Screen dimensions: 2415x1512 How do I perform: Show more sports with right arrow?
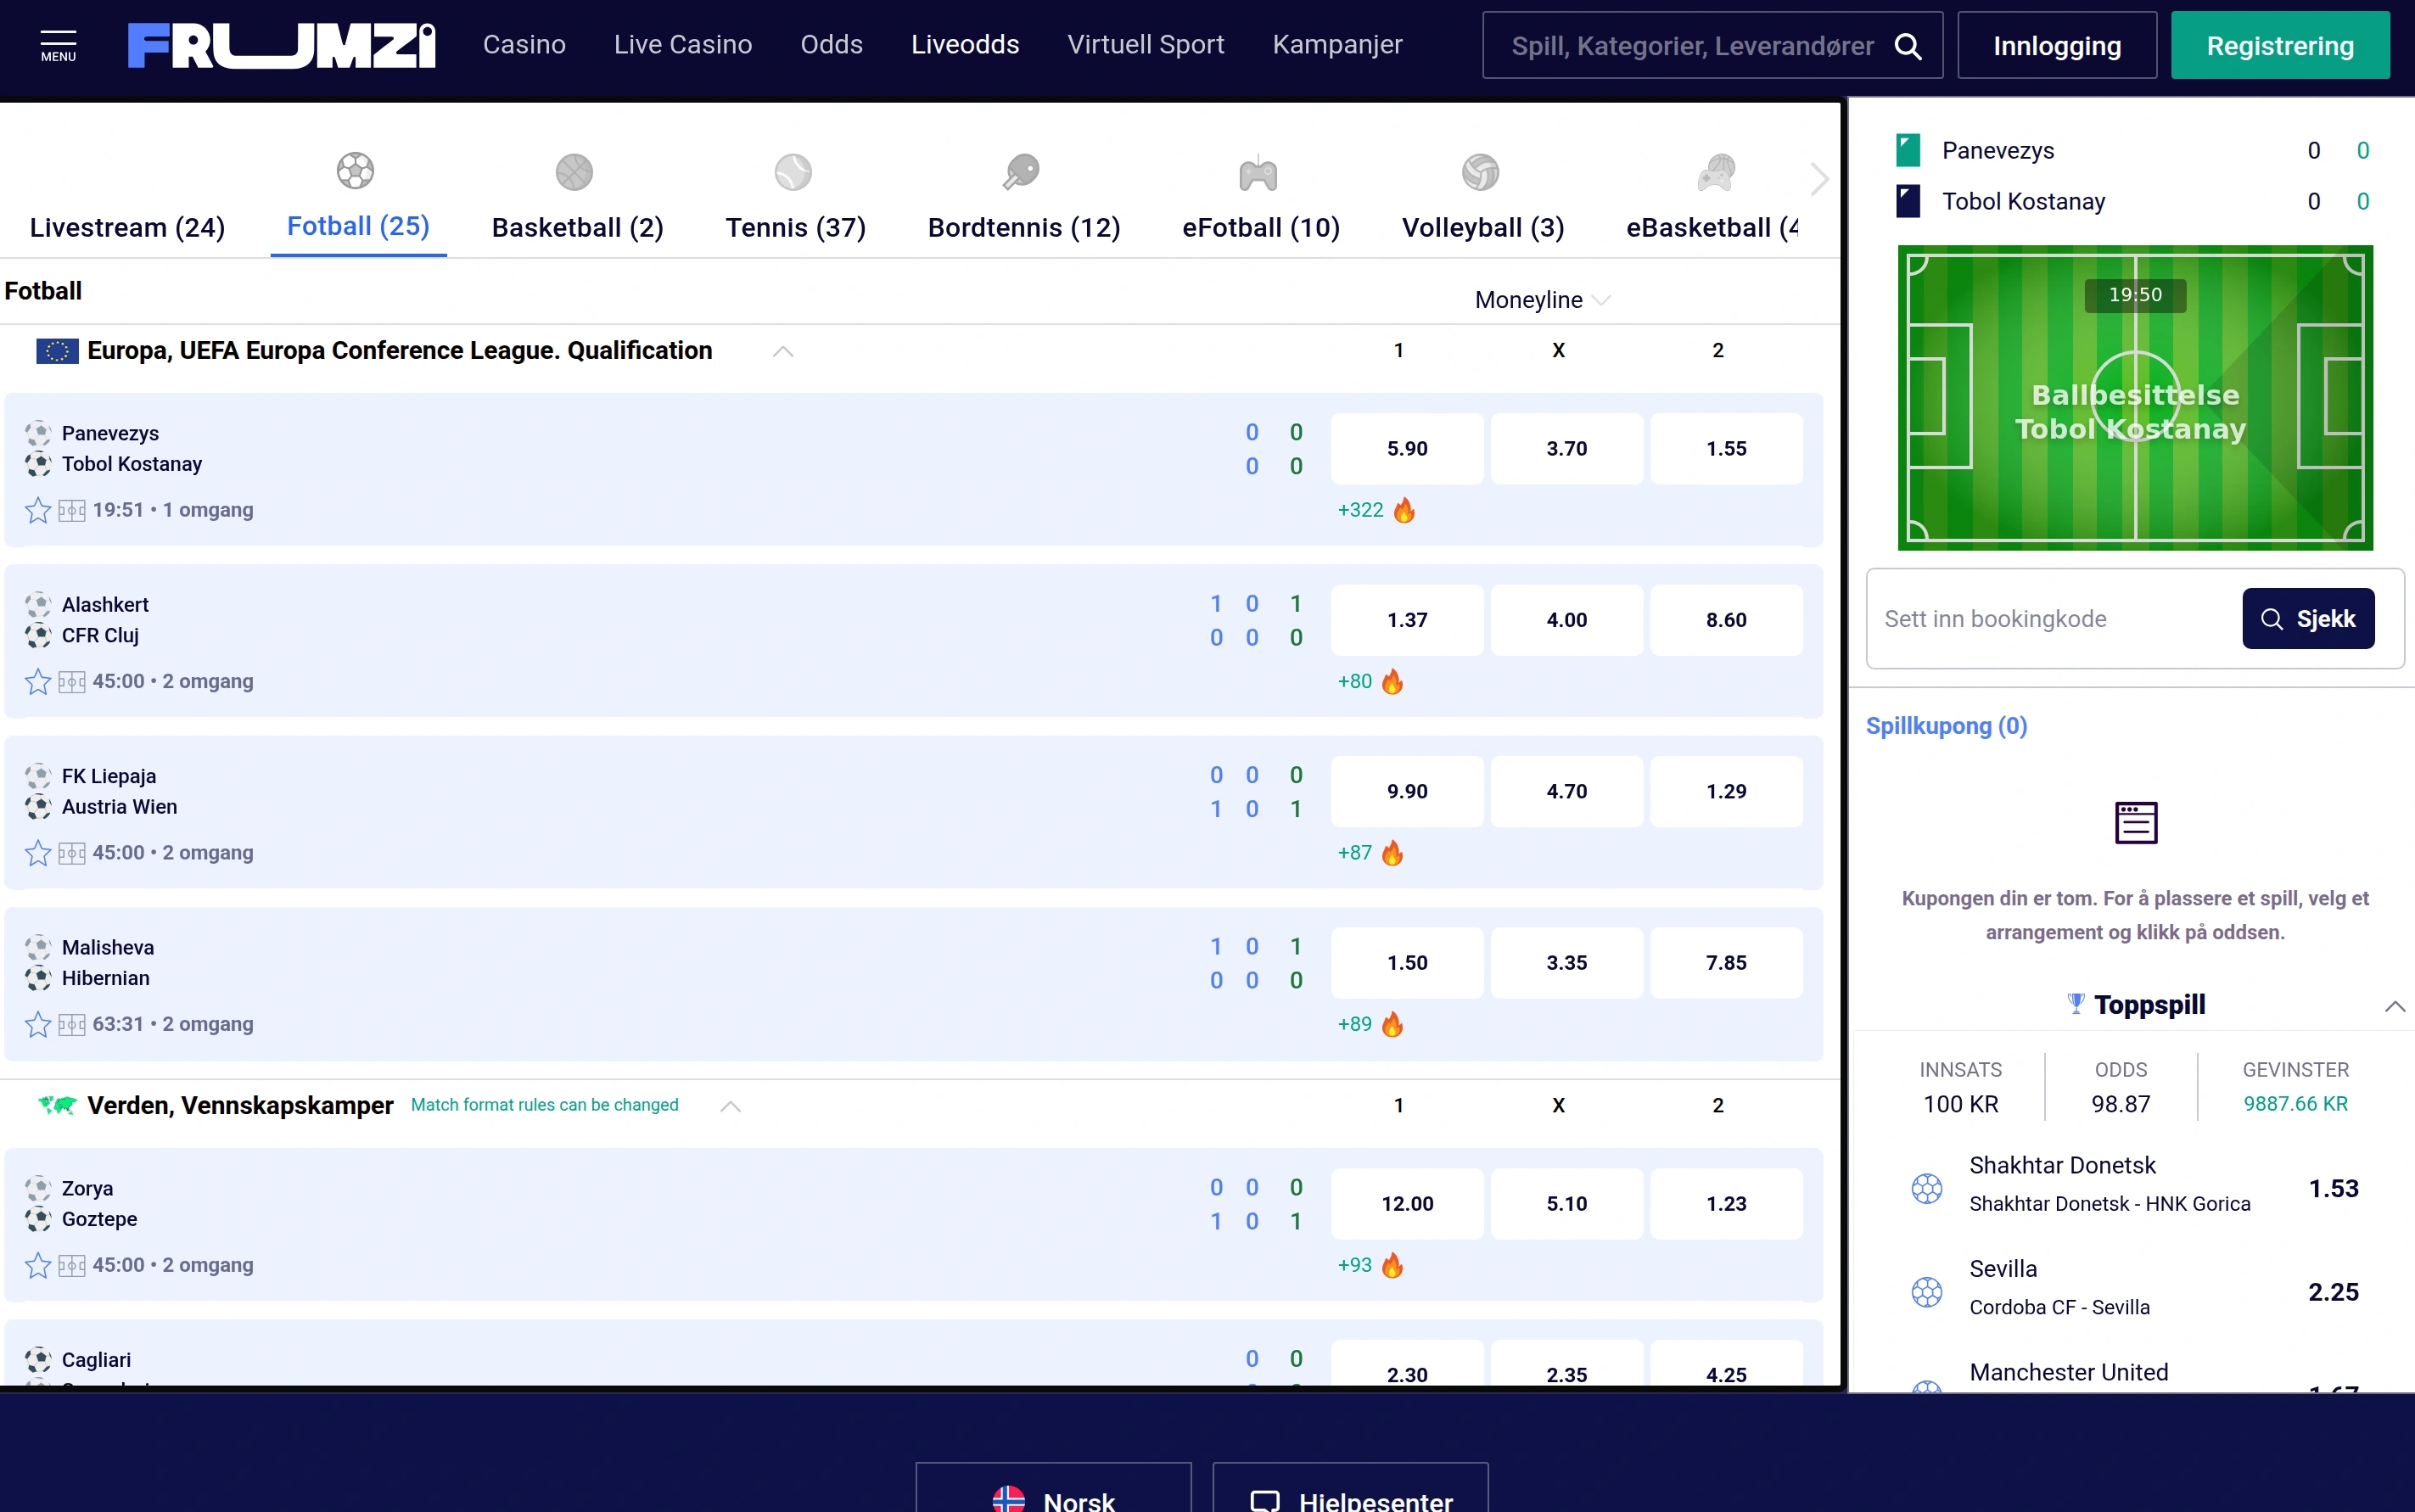(x=1819, y=180)
